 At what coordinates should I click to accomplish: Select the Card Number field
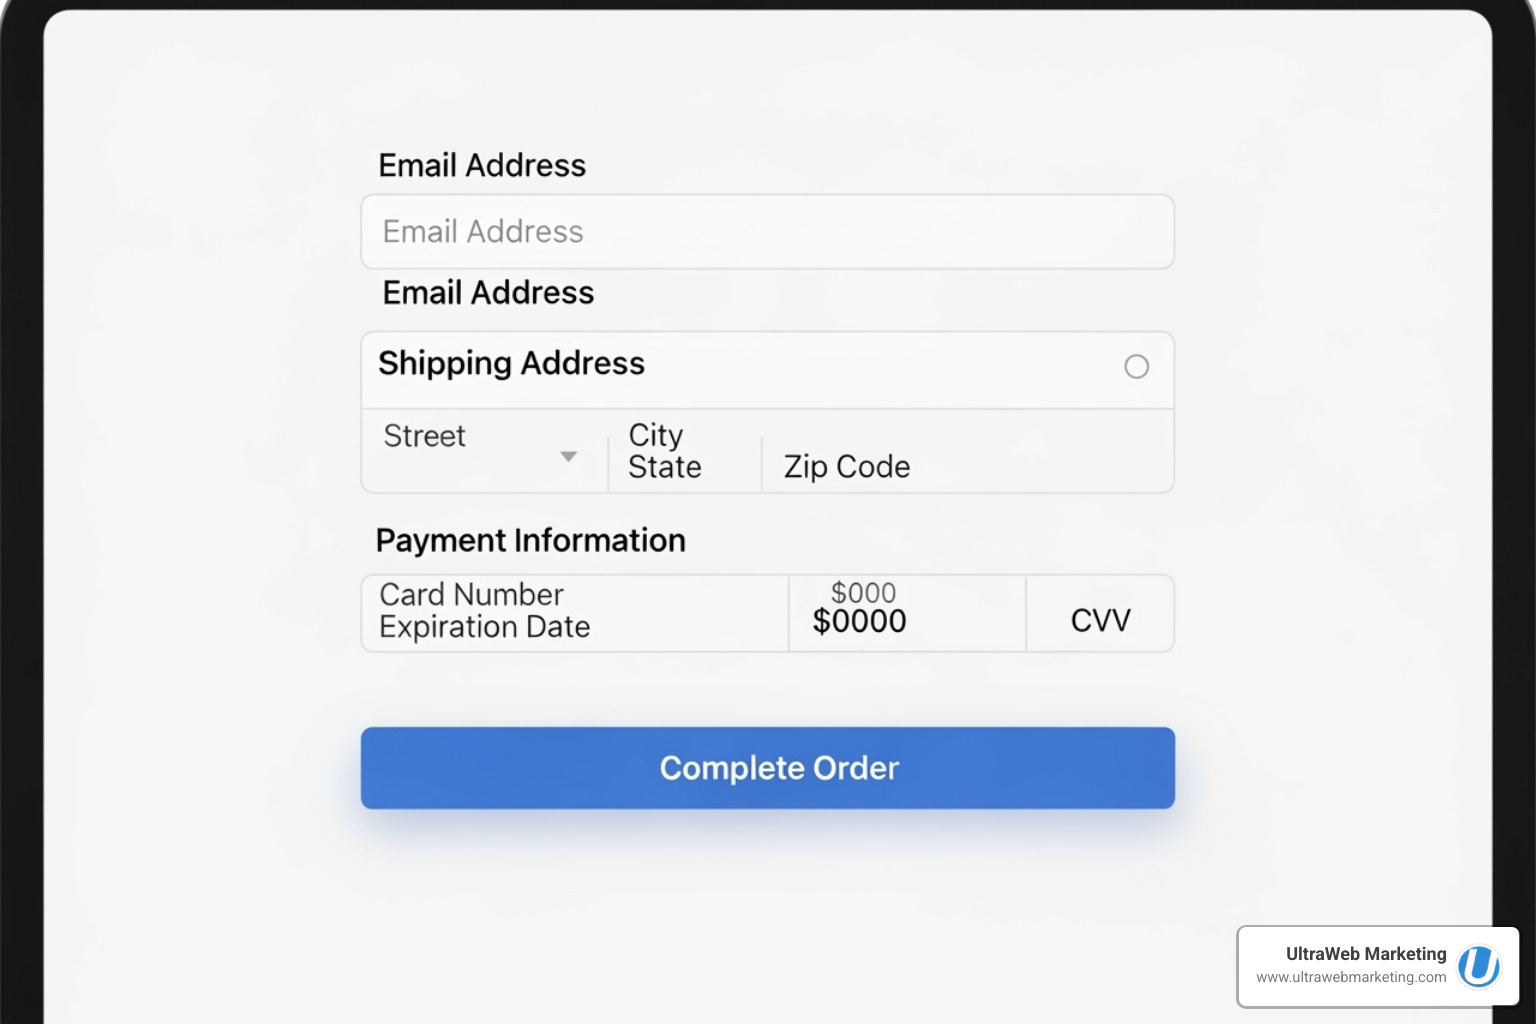coord(470,594)
